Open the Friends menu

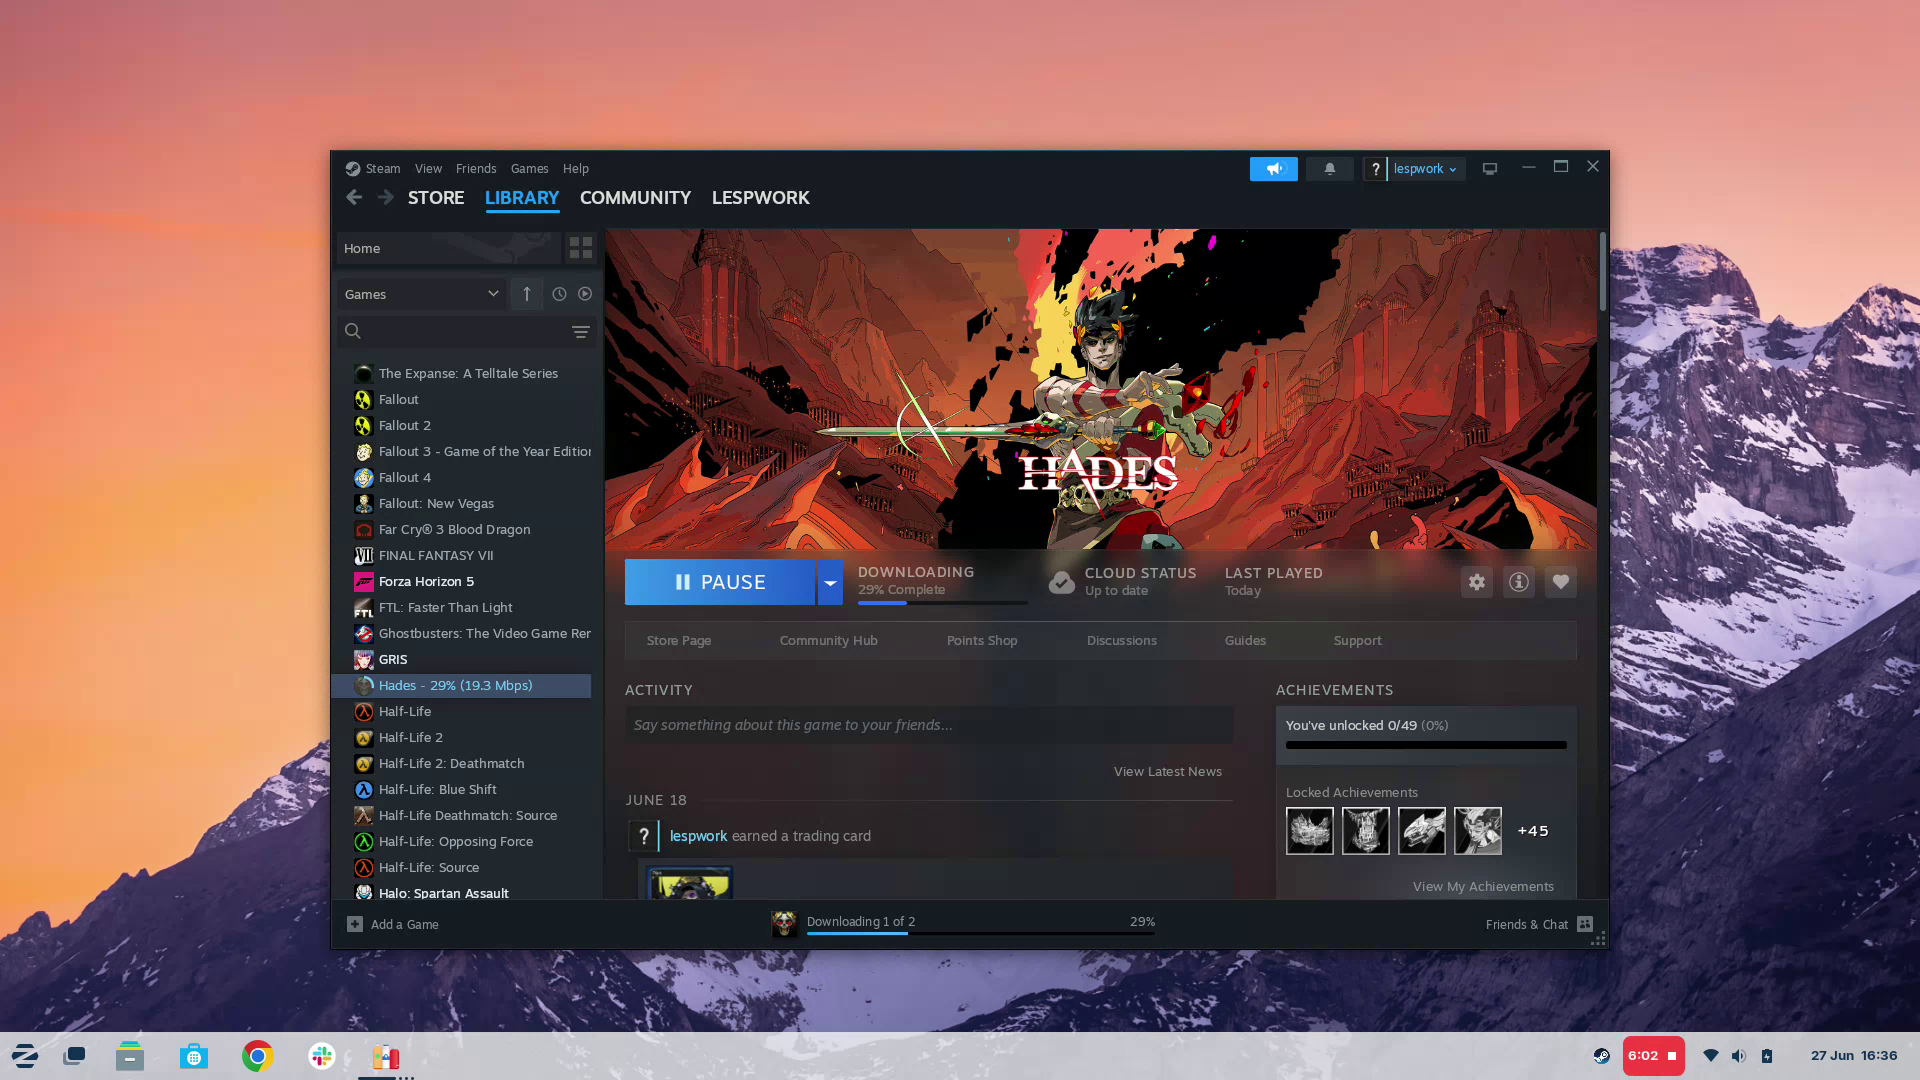(x=476, y=169)
